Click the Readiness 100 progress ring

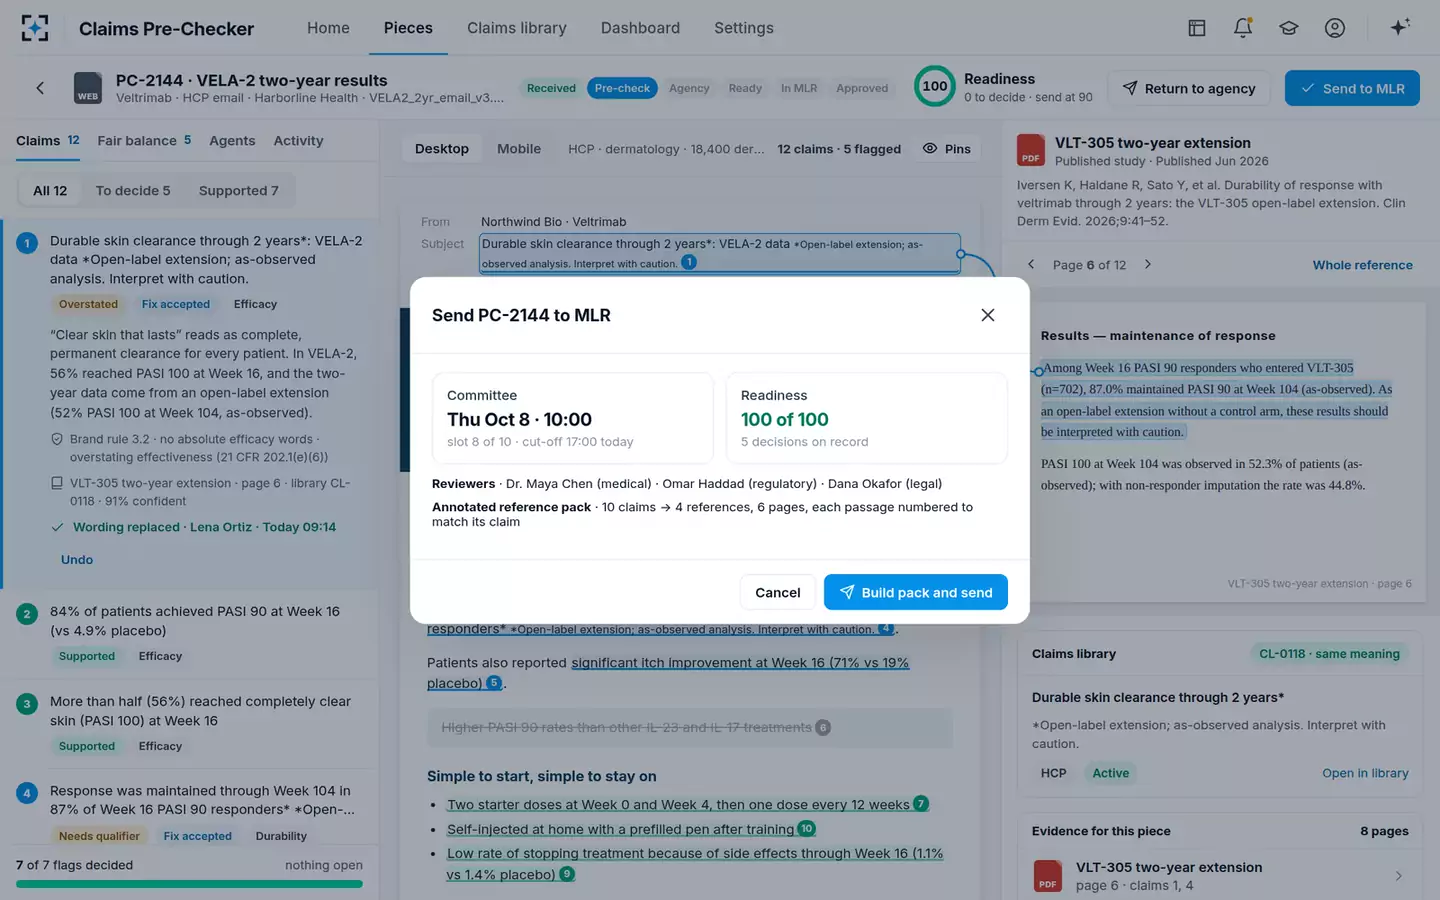(935, 86)
